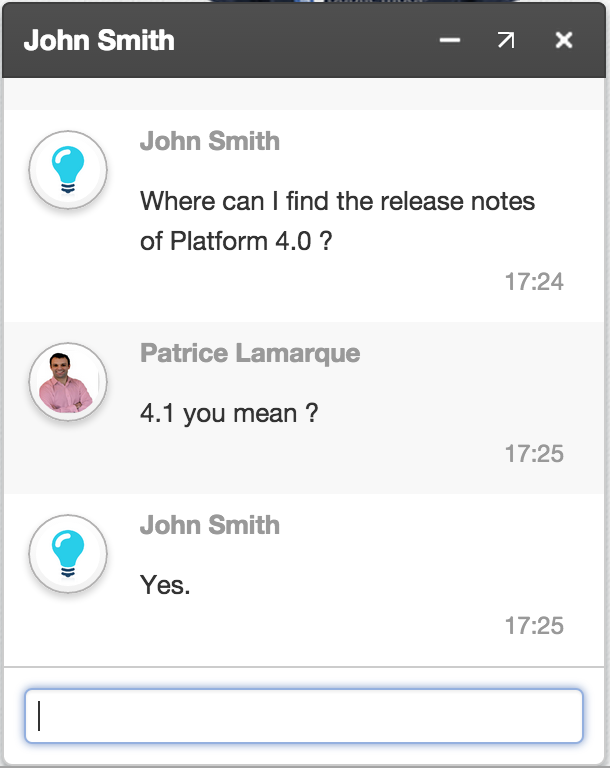Image resolution: width=610 pixels, height=768 pixels.
Task: Pop out chat using arrow icon
Action: click(x=506, y=40)
